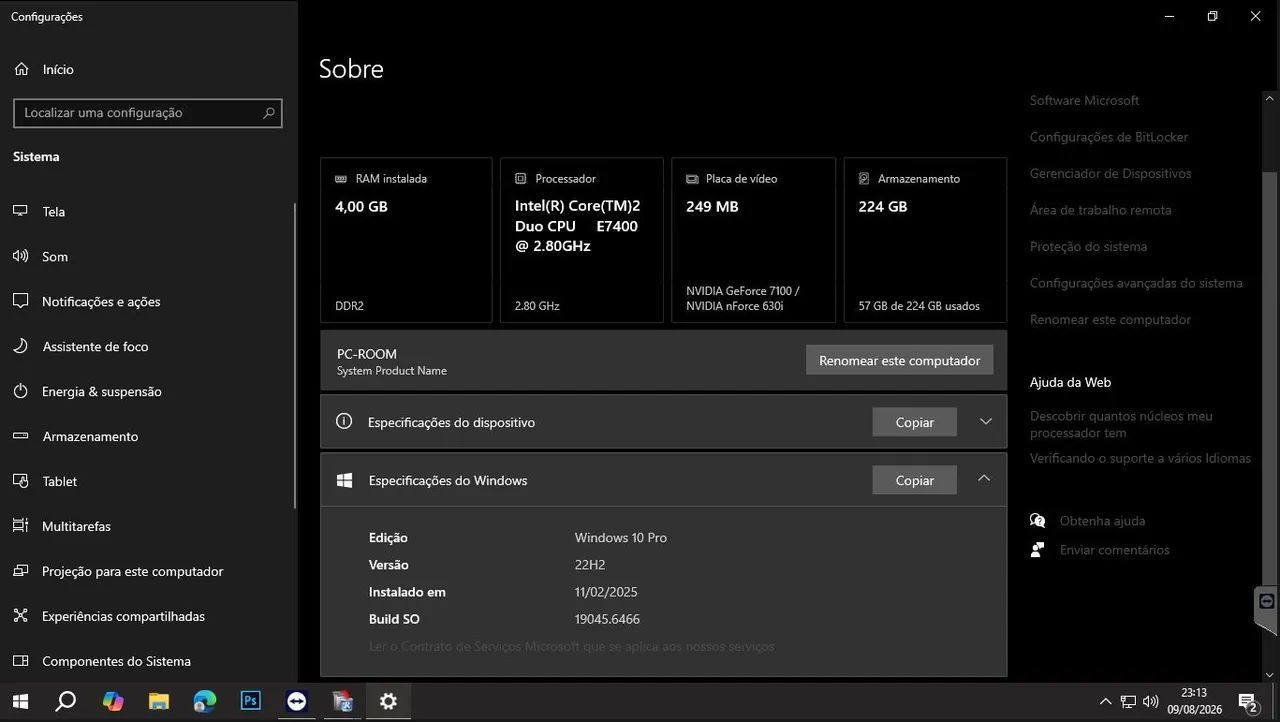Click "57 GB de 224 GB usados" text
The width and height of the screenshot is (1280, 722).
coord(919,306)
